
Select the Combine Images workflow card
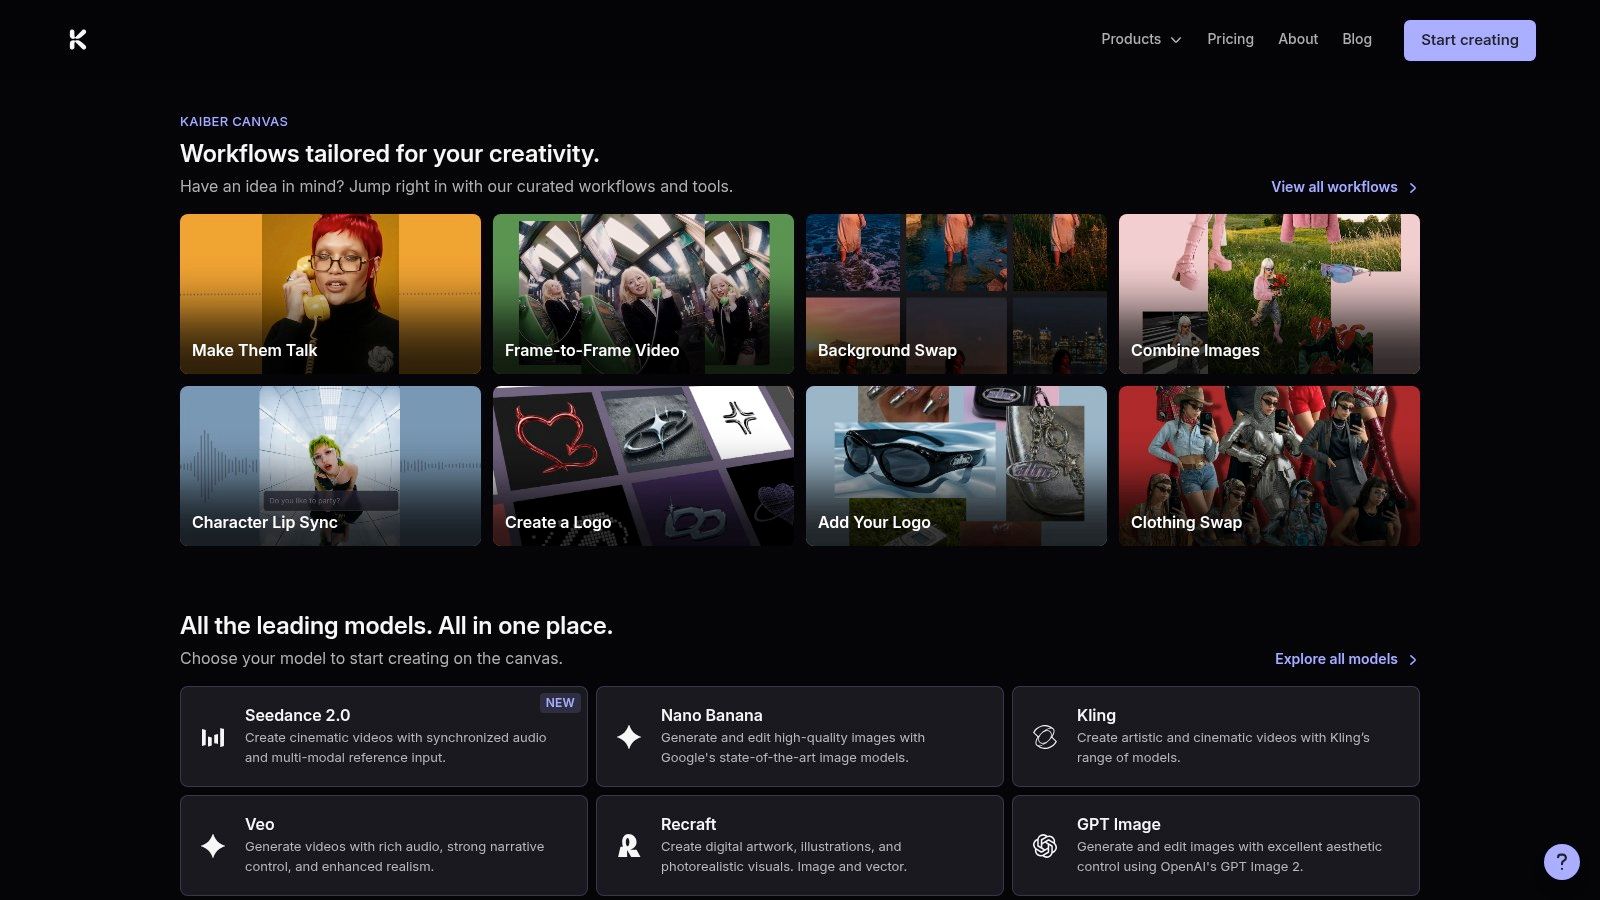1269,294
